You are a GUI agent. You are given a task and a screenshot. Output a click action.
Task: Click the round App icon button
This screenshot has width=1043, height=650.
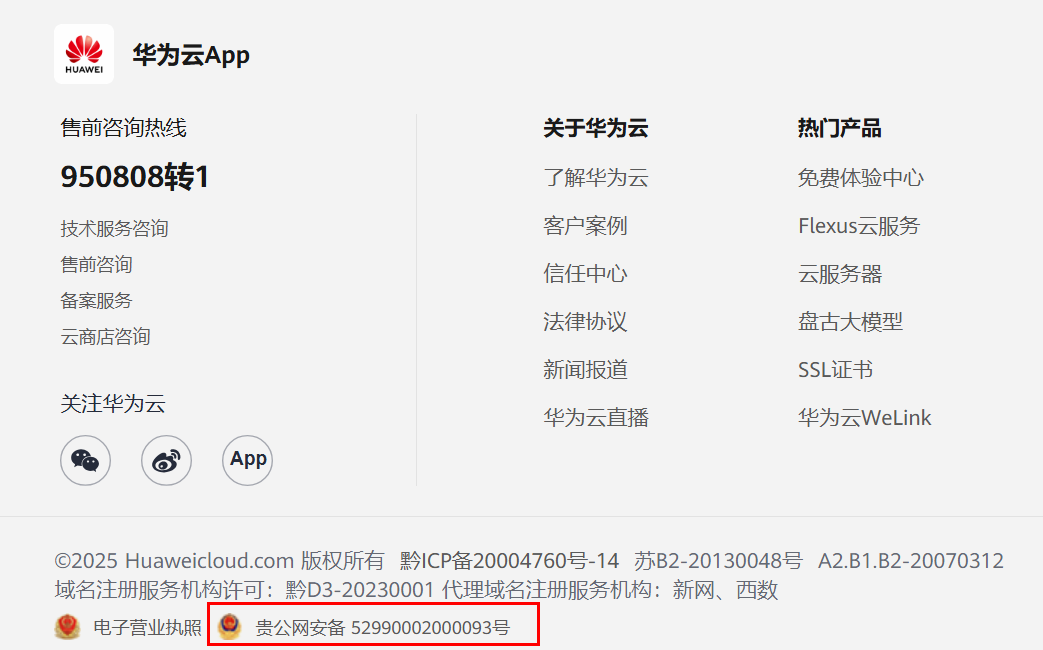(x=247, y=460)
